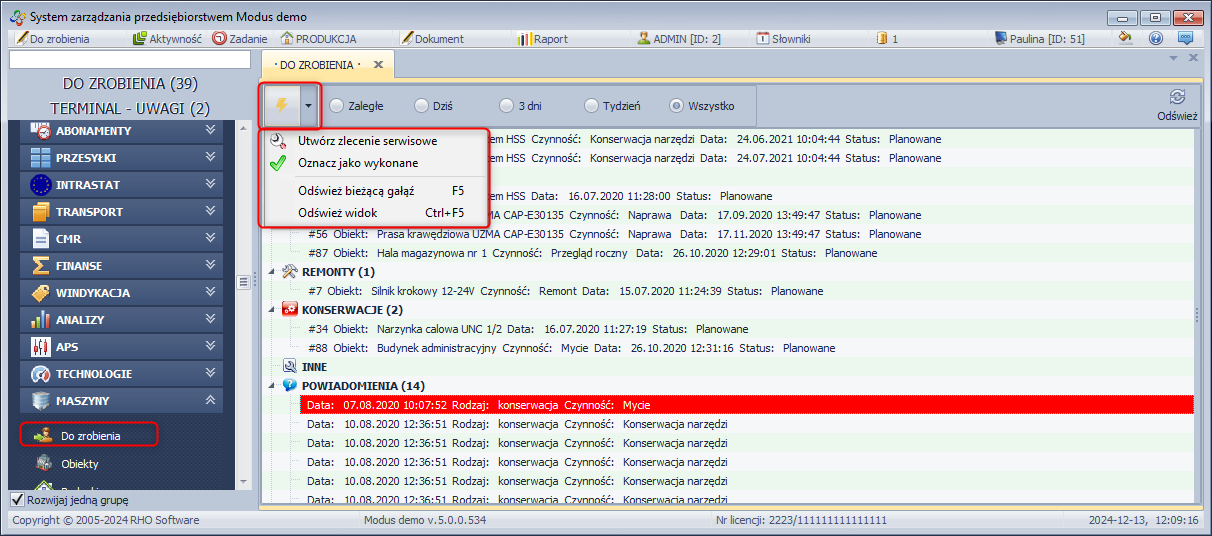This screenshot has width=1212, height=536.
Task: Select the Zaległe radio button
Action: 337,106
